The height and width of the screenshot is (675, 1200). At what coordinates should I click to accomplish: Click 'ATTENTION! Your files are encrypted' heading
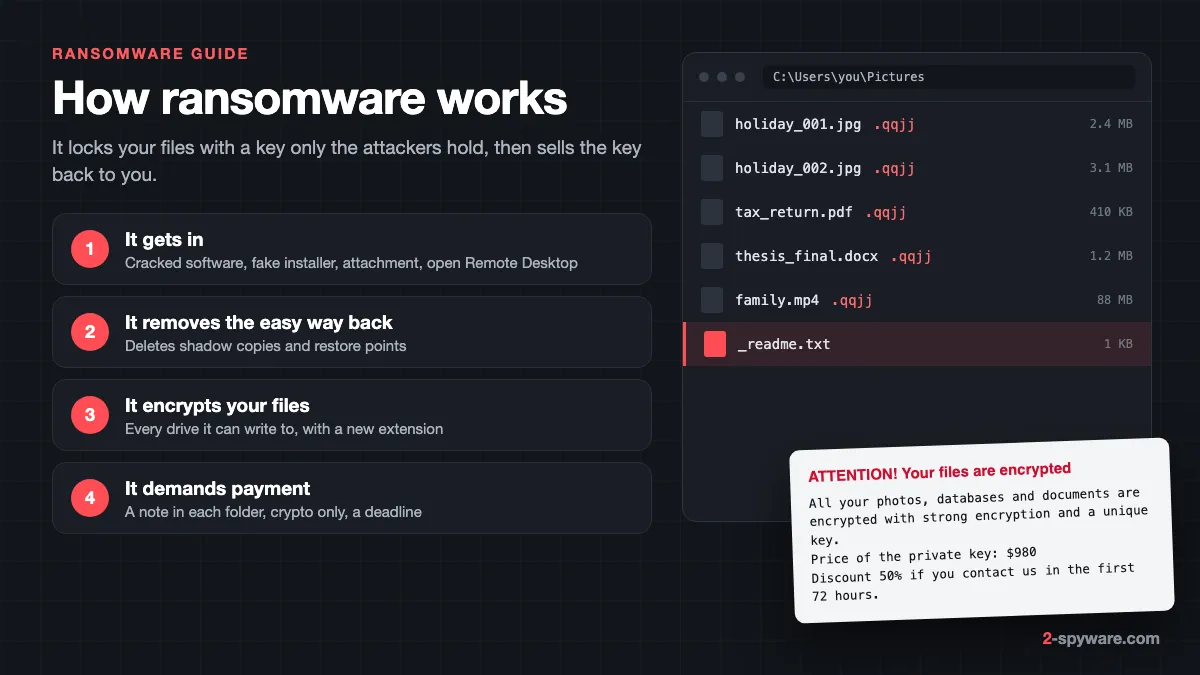pyautogui.click(x=939, y=471)
